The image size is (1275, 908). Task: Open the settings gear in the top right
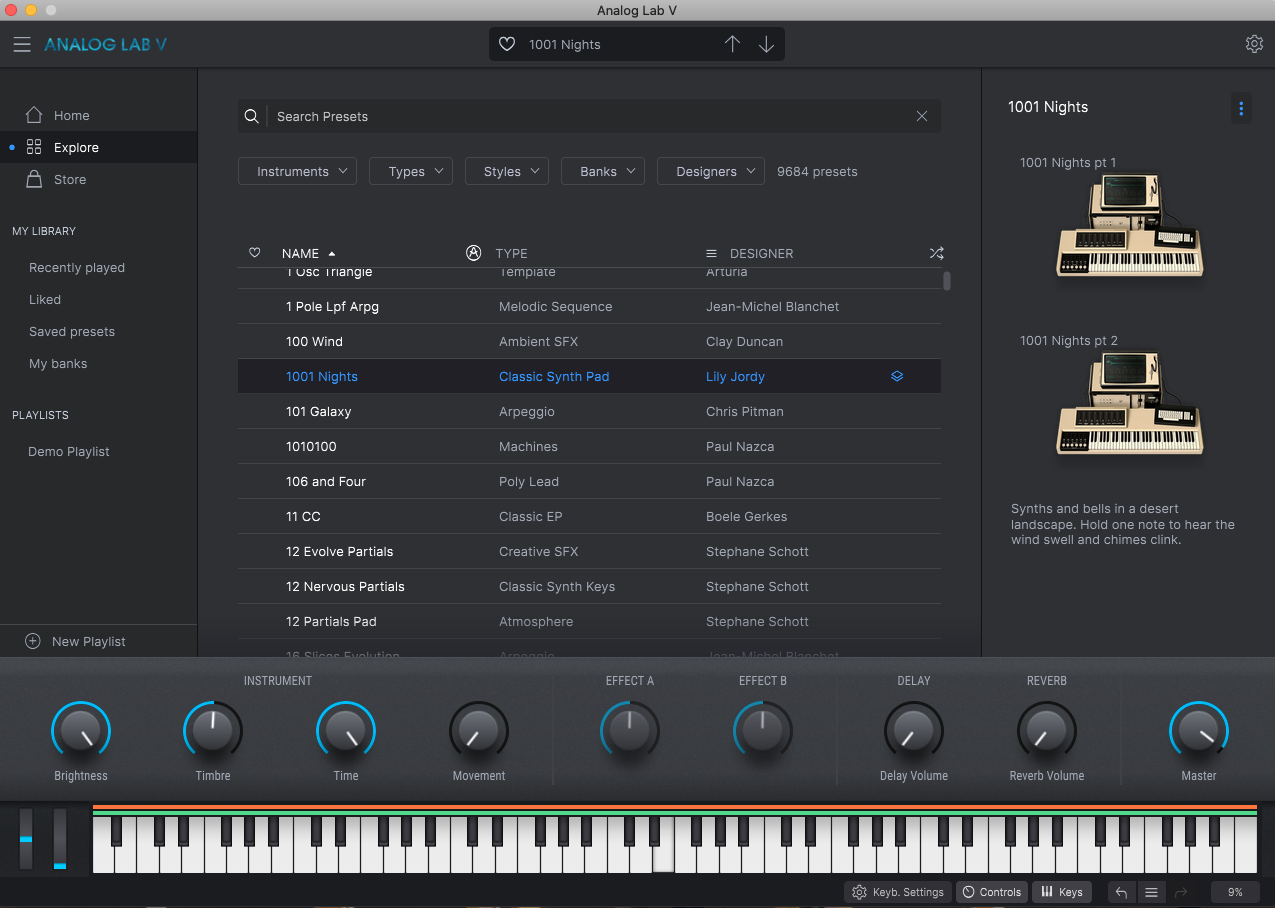pyautogui.click(x=1254, y=44)
